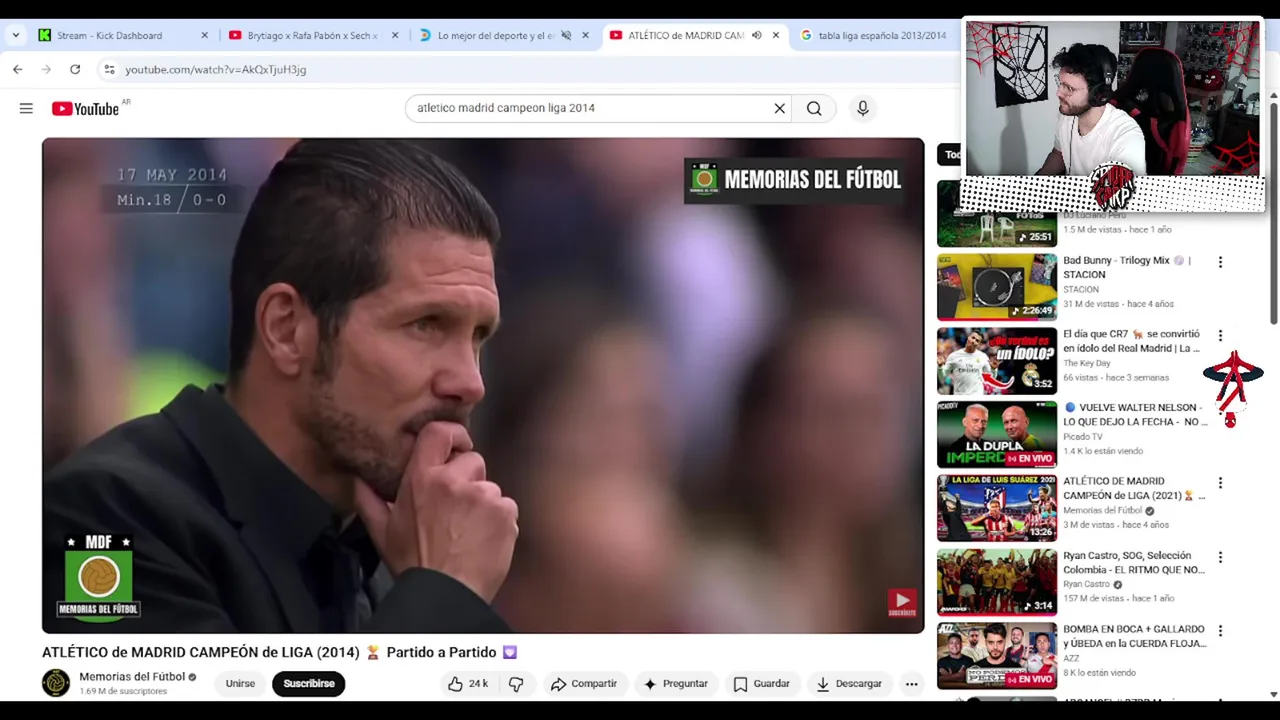This screenshot has height=720, width=1280.
Task: Save the video with Guardar
Action: pyautogui.click(x=761, y=684)
